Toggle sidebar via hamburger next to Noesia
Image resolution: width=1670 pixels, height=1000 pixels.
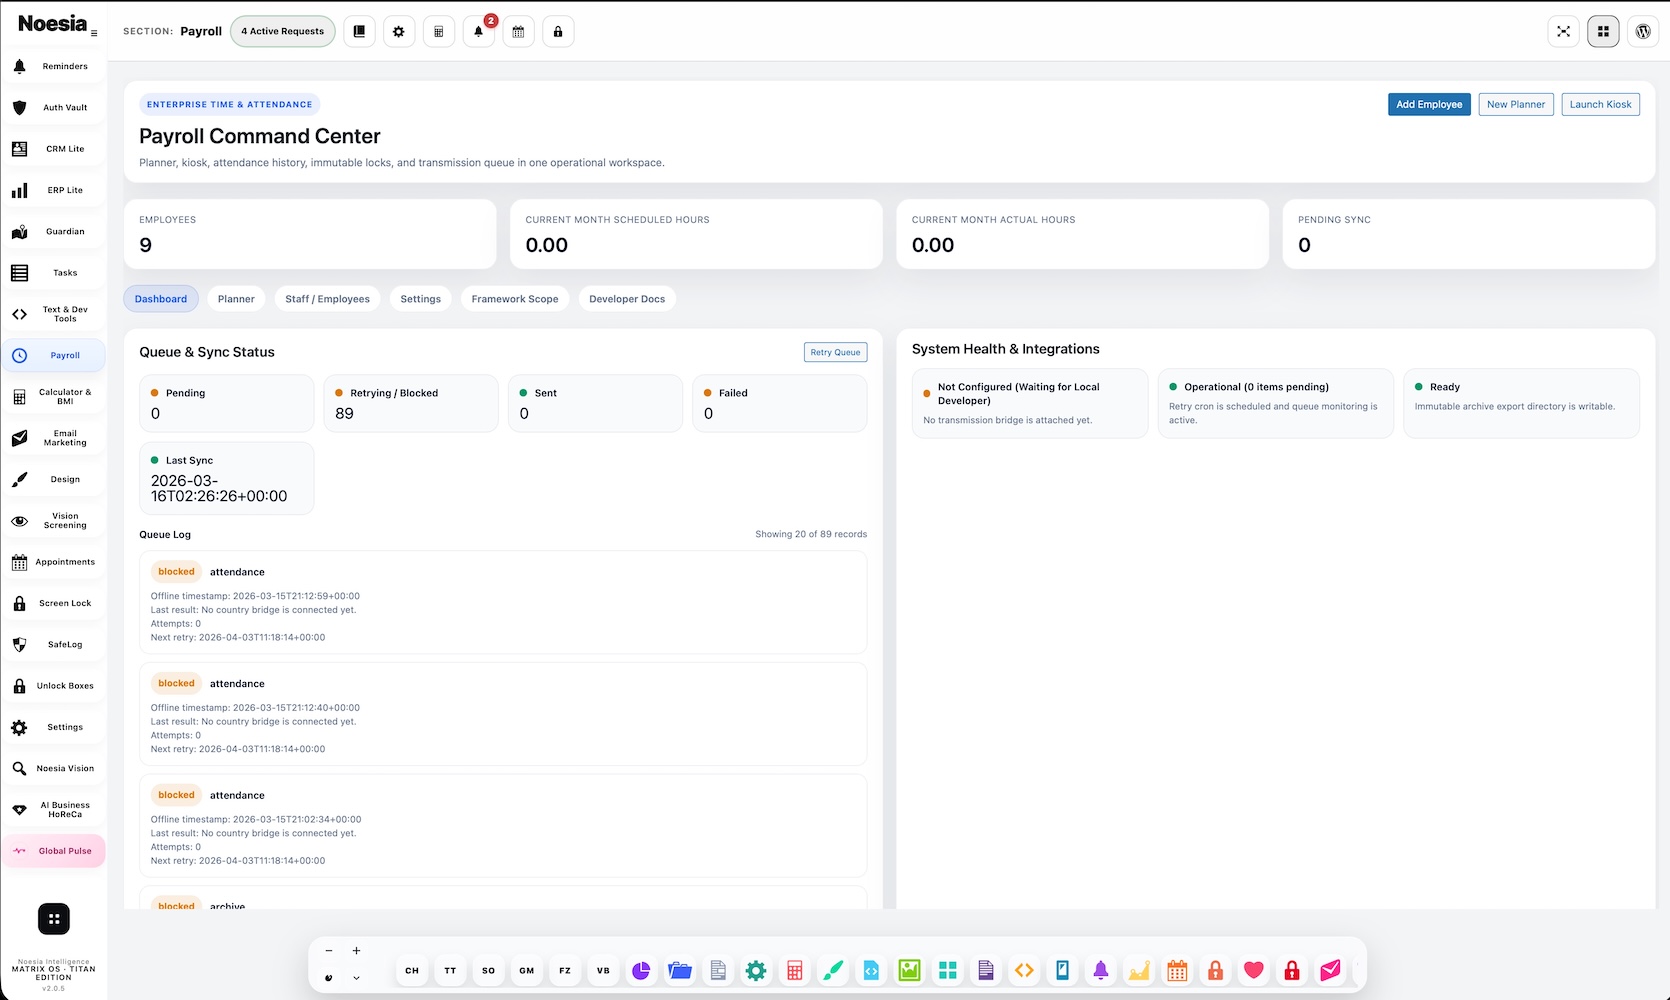point(94,33)
